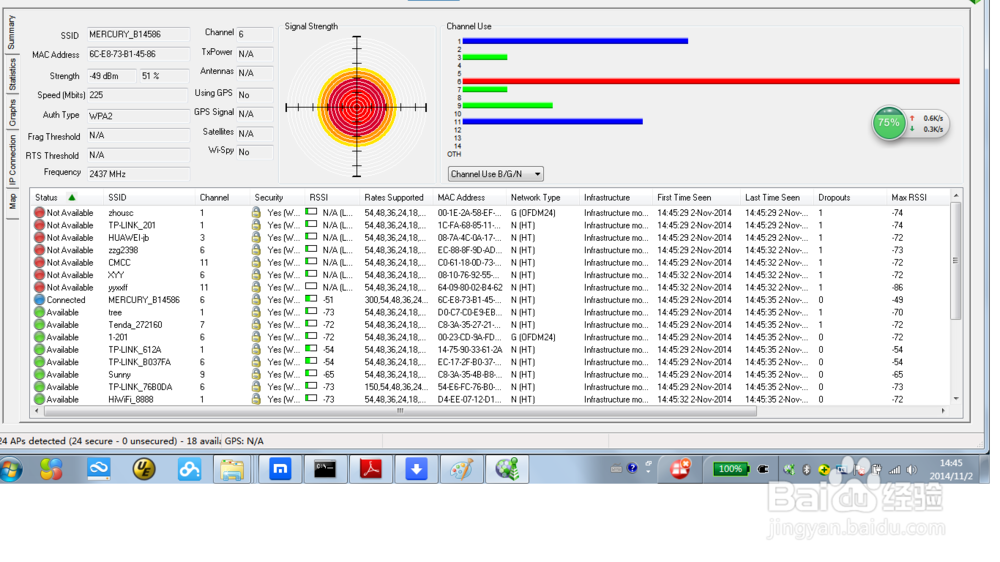Screen dimensions: 1000x562
Task: Select the 1-201 network row
Action: pos(490,337)
